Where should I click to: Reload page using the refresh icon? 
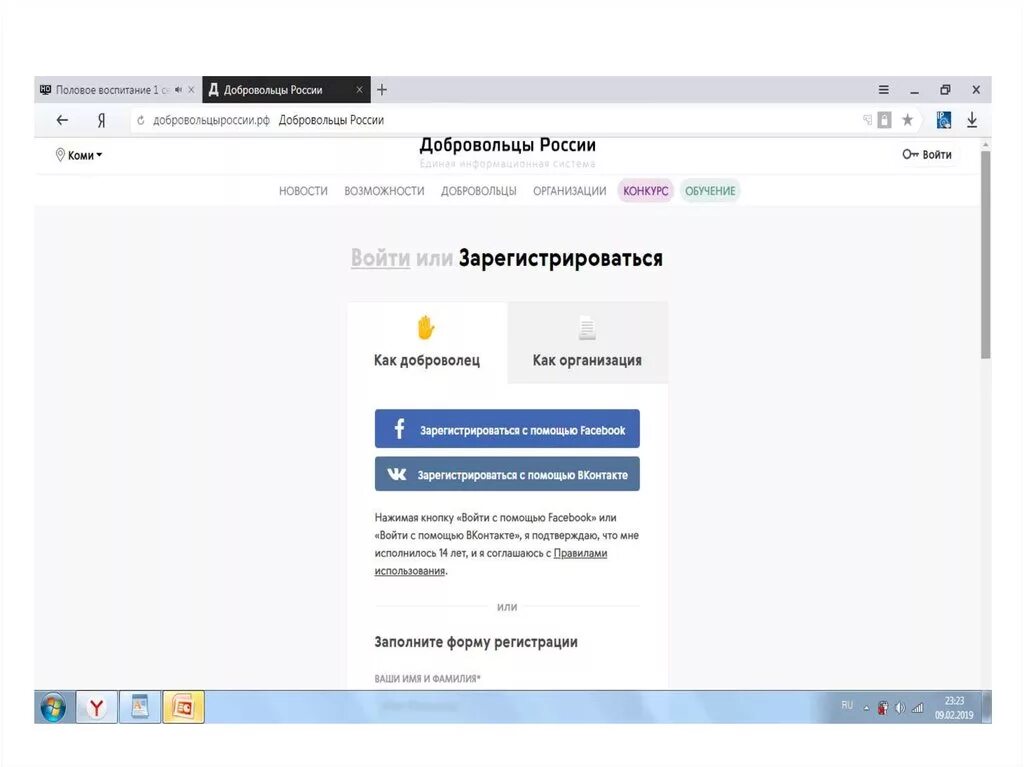(x=140, y=120)
